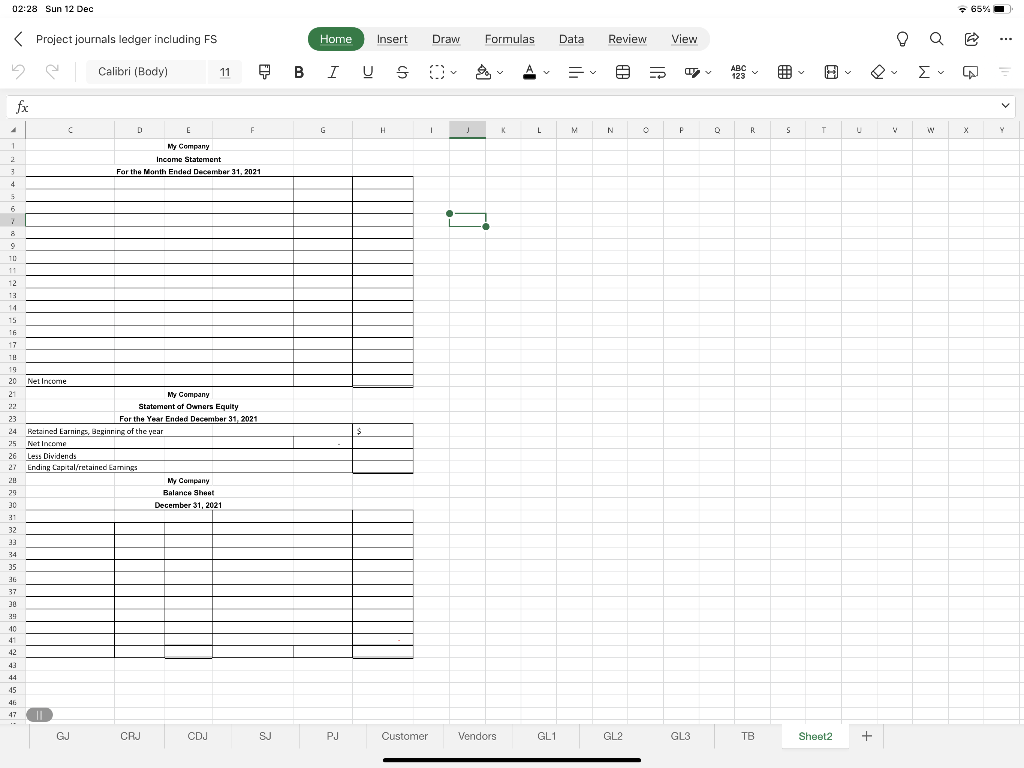1024x768 pixels.
Task: Expand the Font Color dropdown arrow
Action: (547, 72)
